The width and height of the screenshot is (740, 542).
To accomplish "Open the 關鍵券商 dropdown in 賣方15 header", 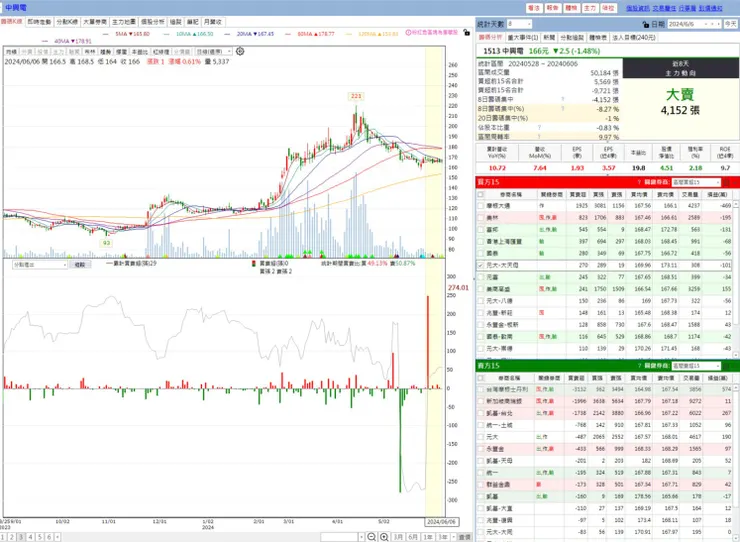I will click(x=697, y=366).
